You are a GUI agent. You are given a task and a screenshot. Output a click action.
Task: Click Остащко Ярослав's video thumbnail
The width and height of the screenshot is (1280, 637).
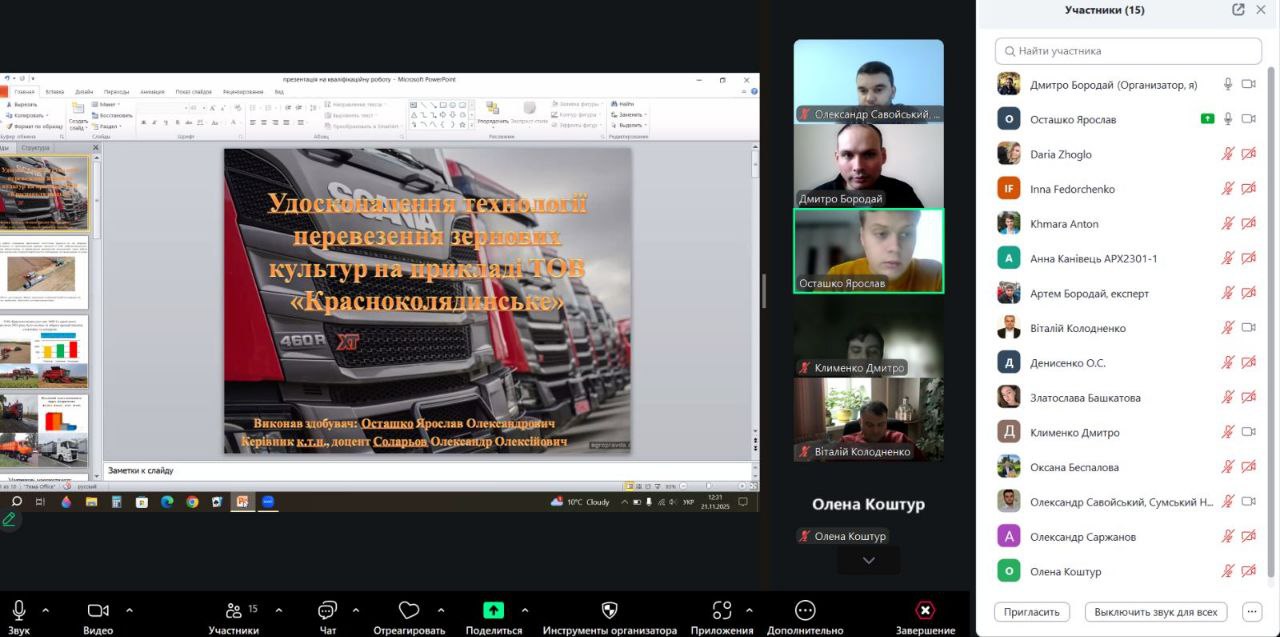[x=868, y=250]
